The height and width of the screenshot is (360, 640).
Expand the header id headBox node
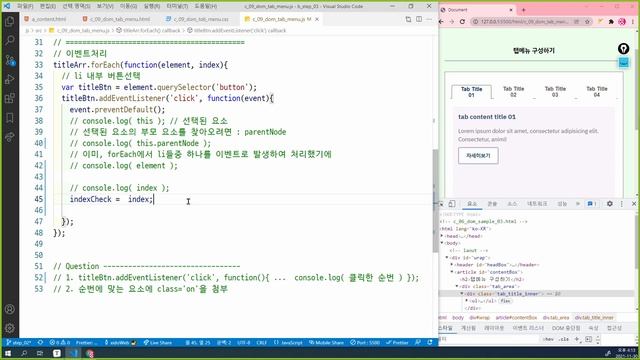click(x=452, y=264)
